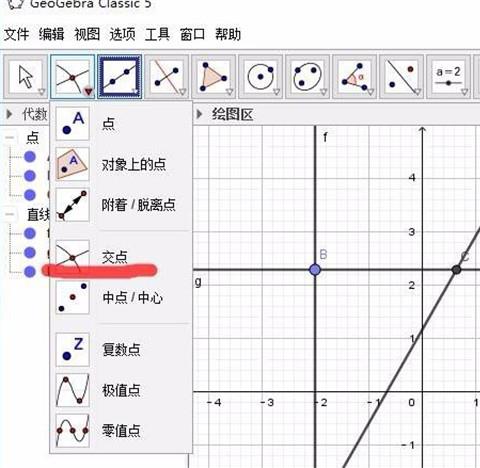
Task: Toggle visibility of first line object
Action: [x=30, y=234]
